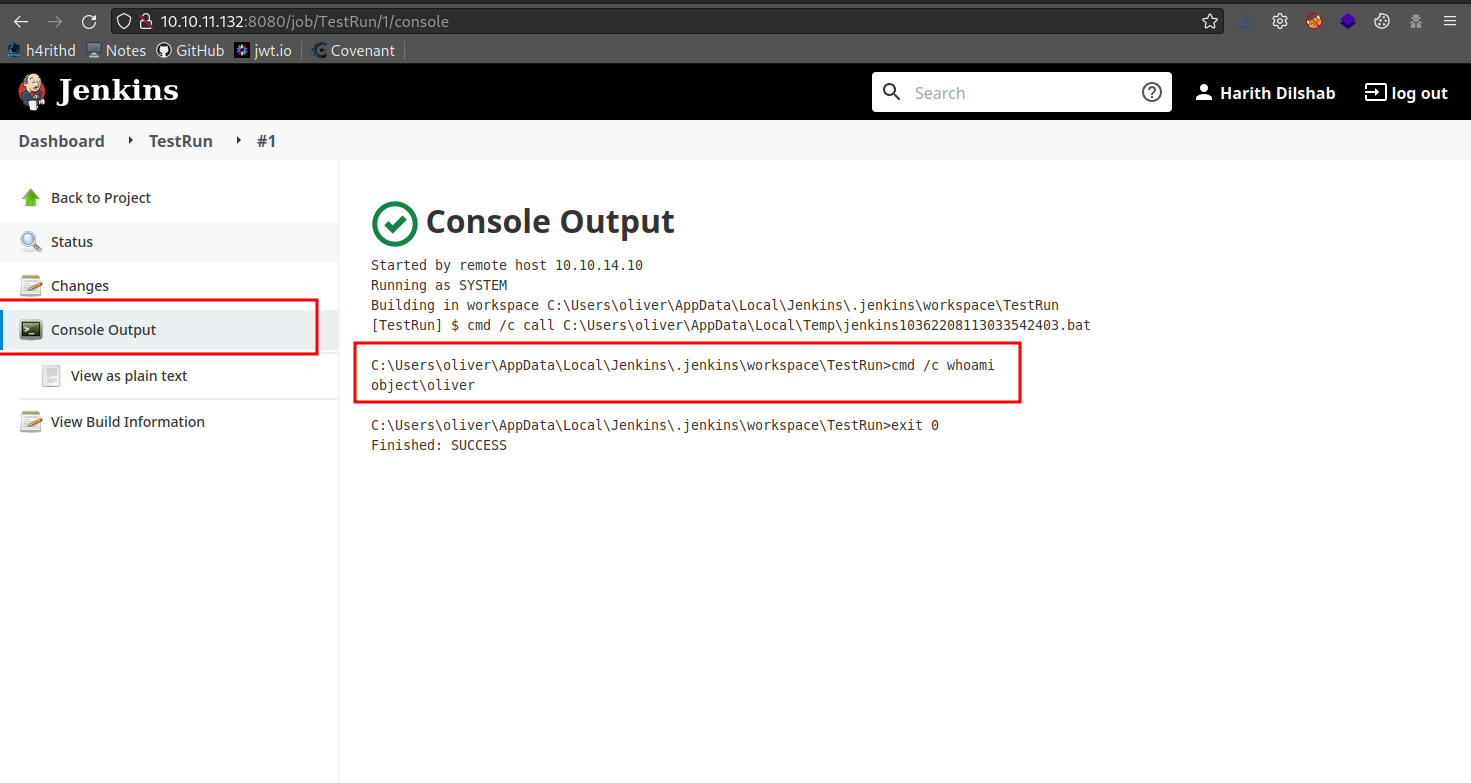Focus the Jenkins search input field
This screenshot has width=1471, height=783.
click(1022, 93)
